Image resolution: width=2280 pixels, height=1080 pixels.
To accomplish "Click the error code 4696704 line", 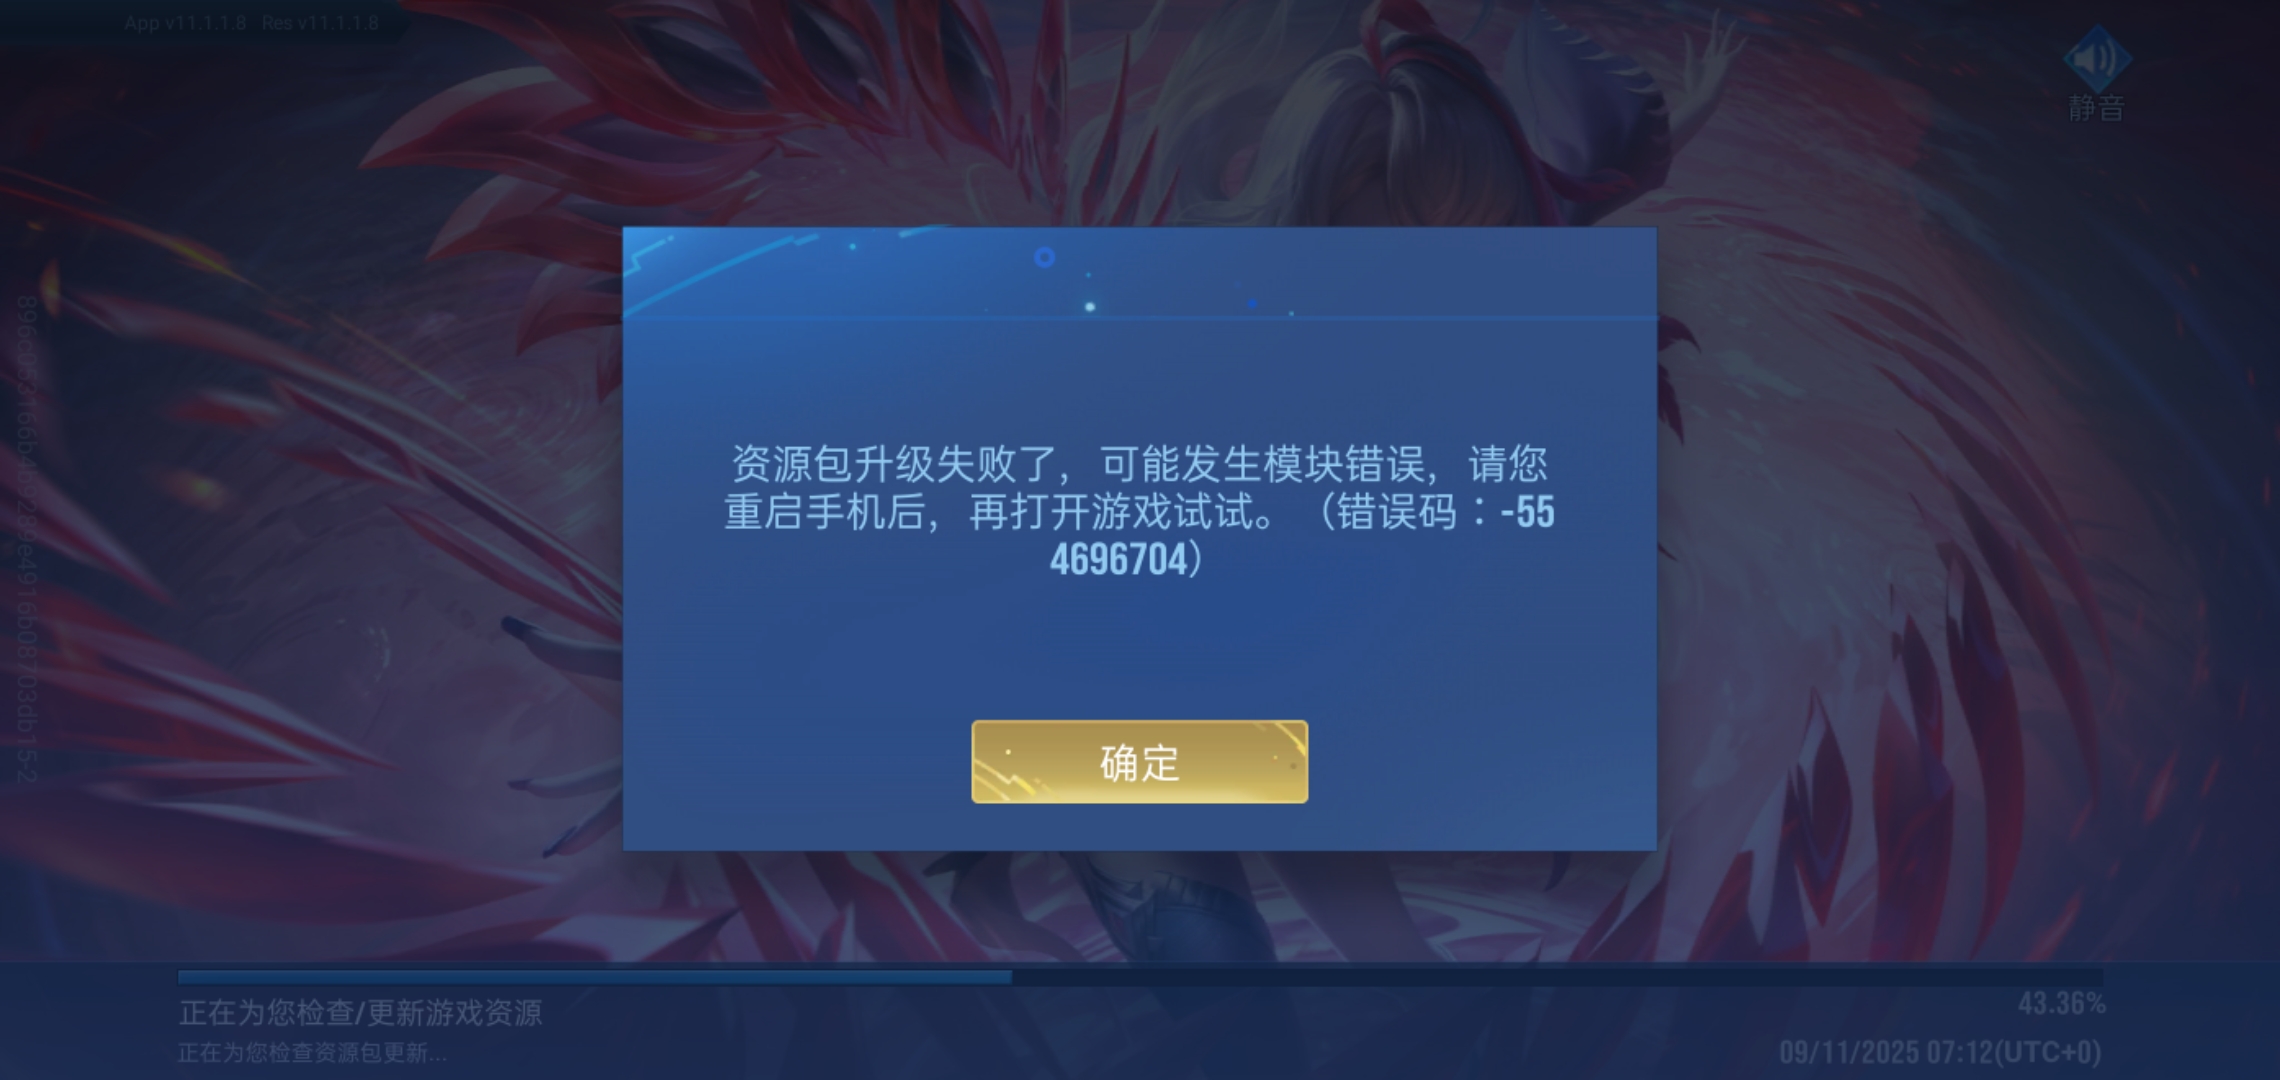I will pyautogui.click(x=1126, y=559).
